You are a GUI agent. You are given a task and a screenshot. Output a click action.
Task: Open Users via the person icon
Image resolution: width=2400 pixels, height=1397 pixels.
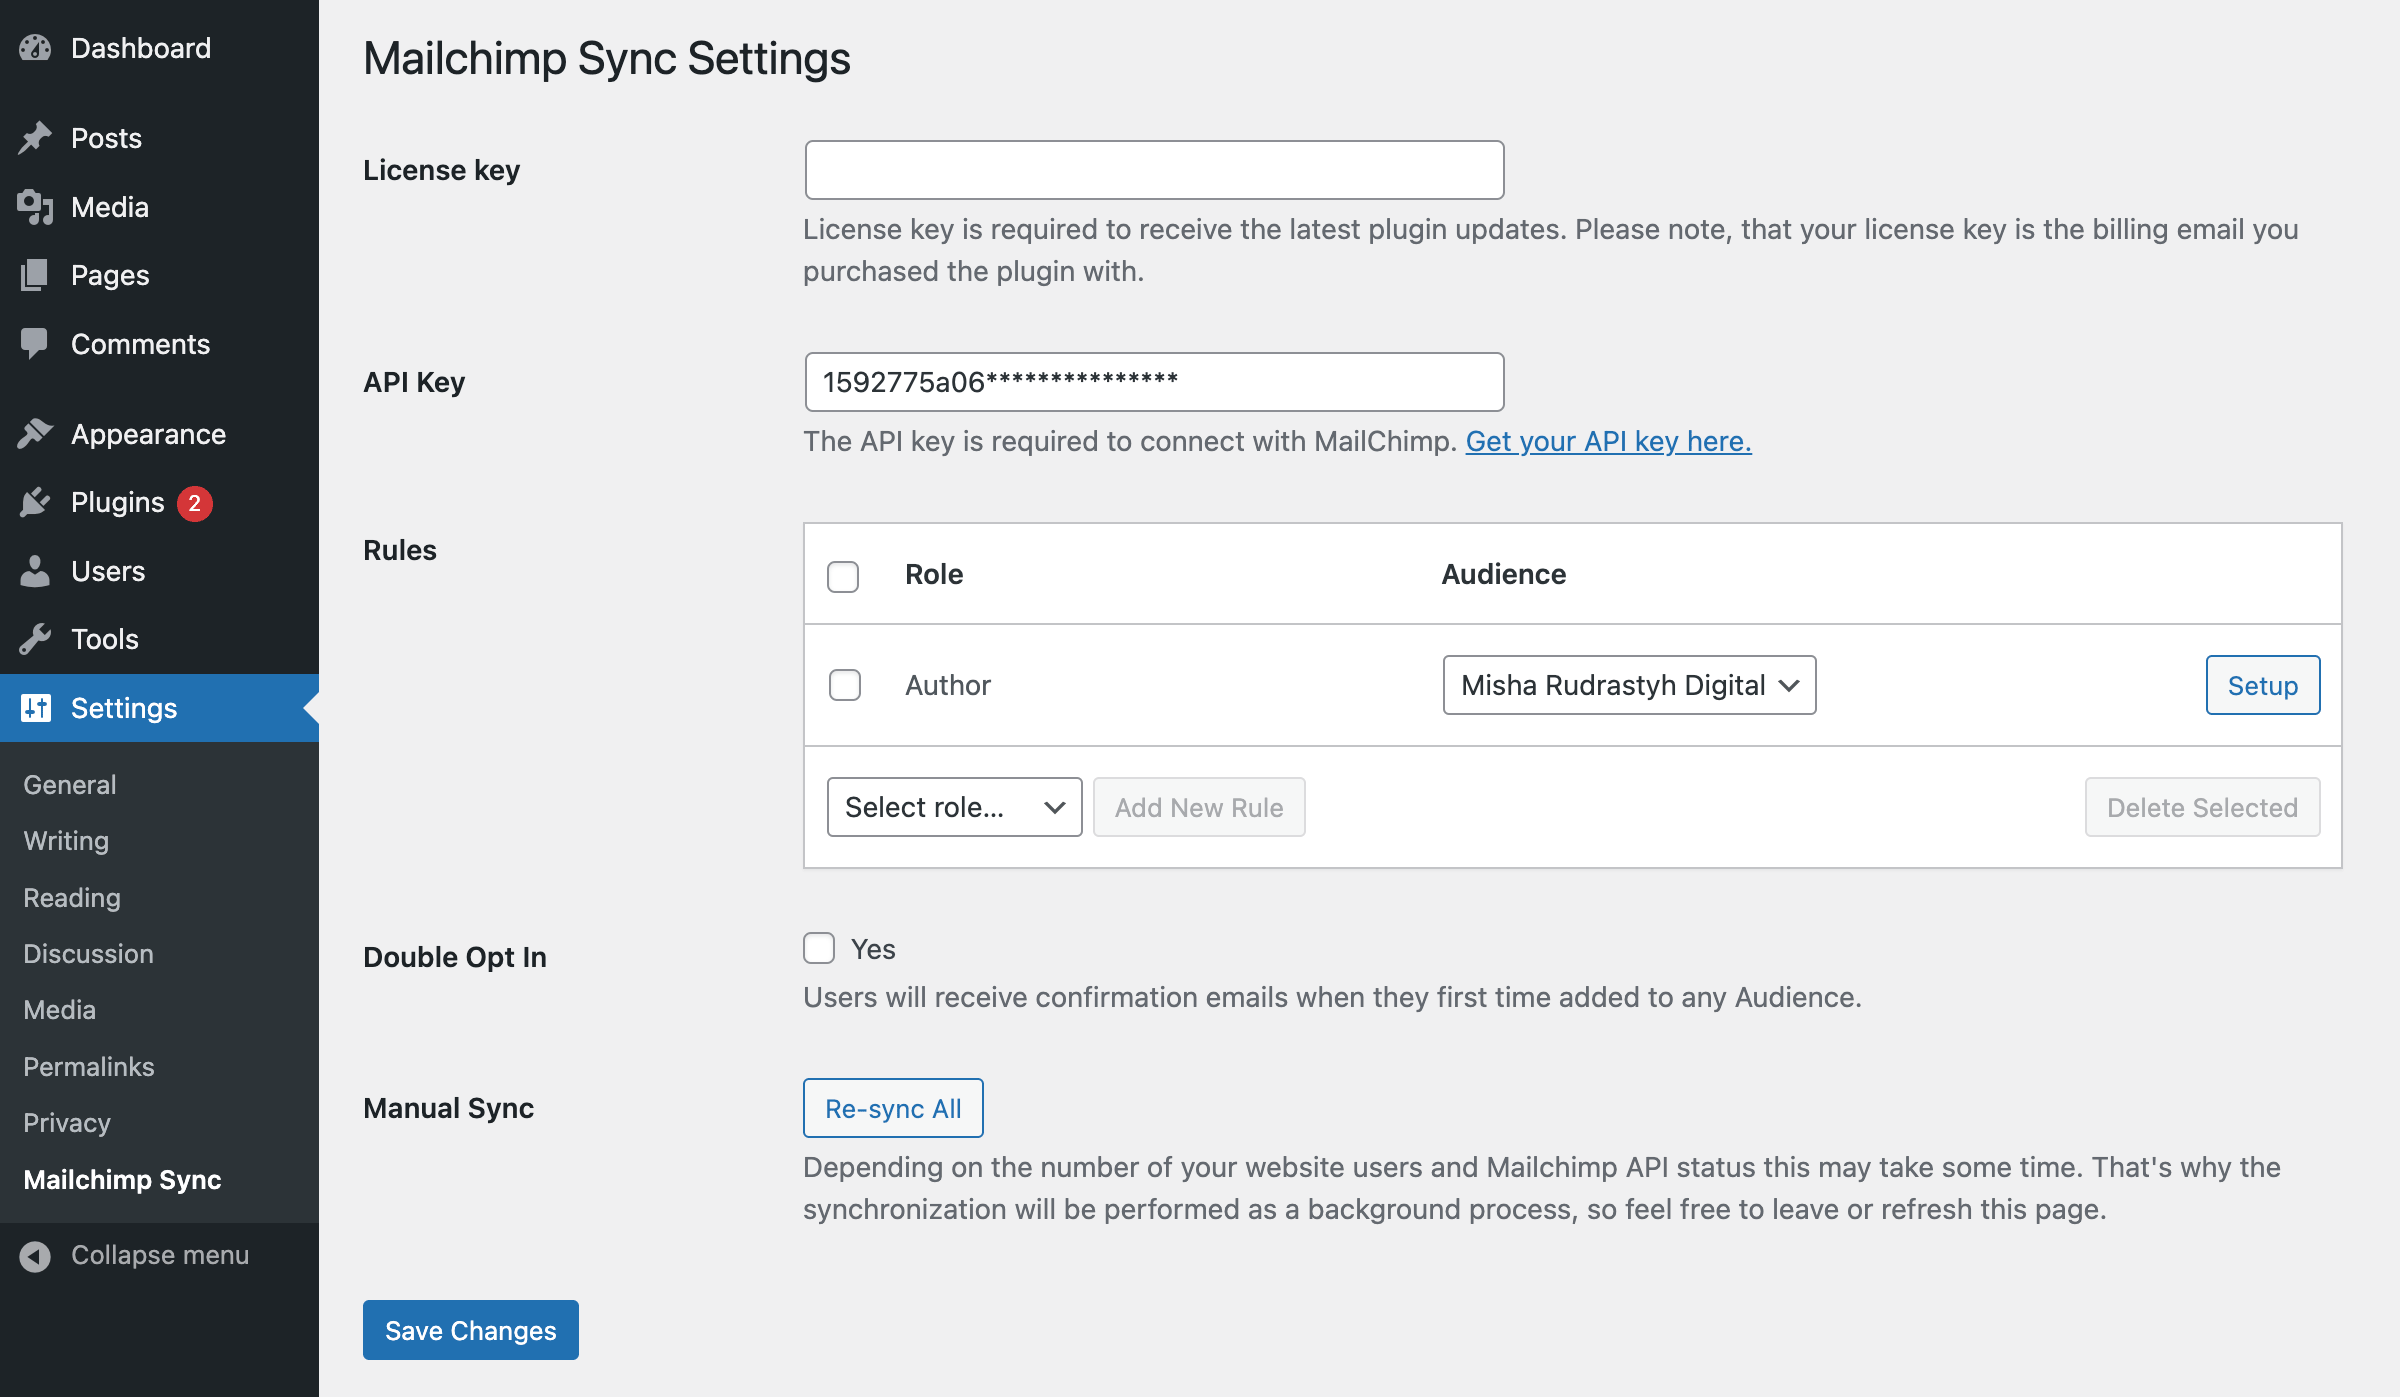tap(35, 570)
